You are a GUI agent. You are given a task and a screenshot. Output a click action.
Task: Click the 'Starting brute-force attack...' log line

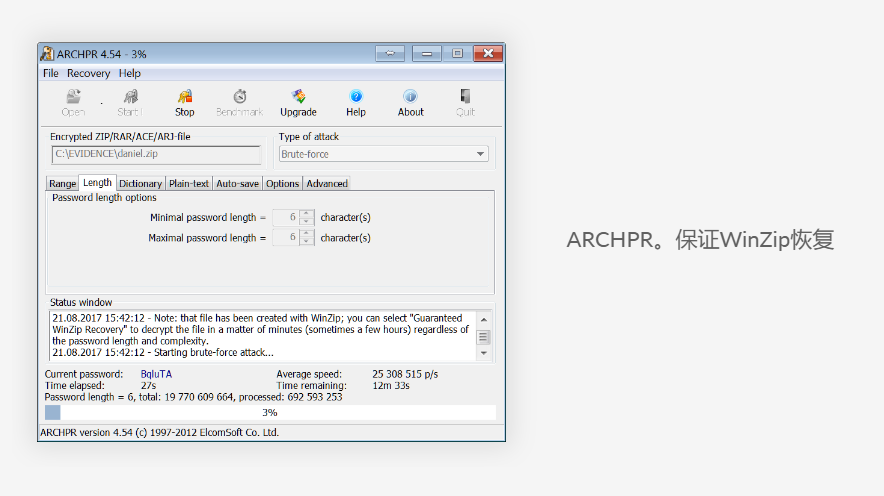(x=163, y=352)
